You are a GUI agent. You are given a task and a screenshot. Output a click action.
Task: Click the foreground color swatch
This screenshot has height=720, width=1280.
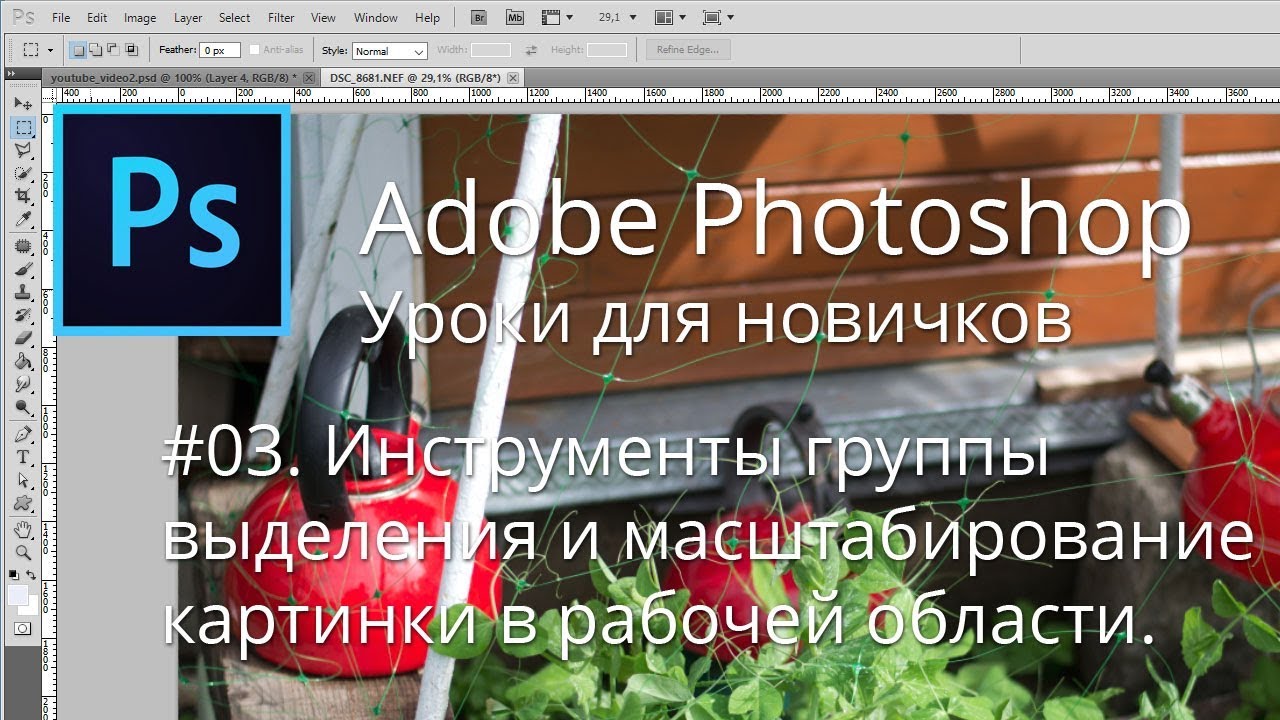click(x=18, y=595)
